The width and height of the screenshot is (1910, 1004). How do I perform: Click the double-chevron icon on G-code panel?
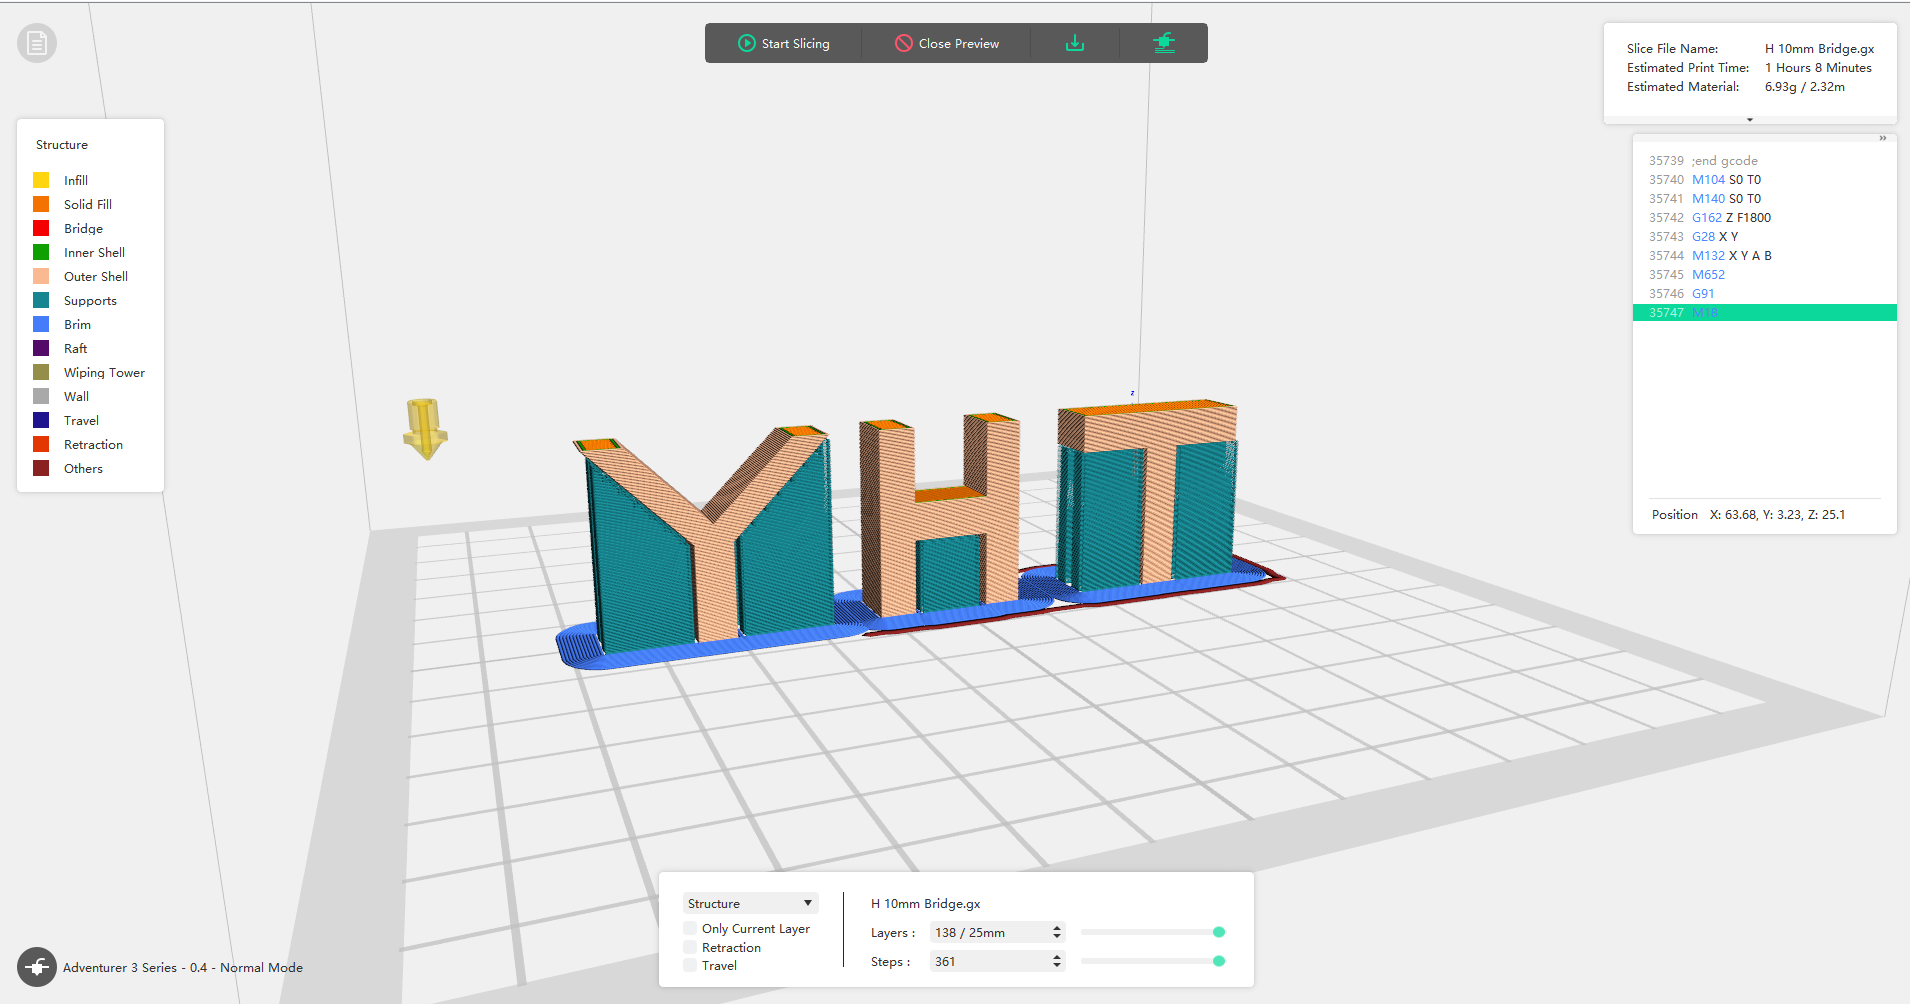tap(1883, 139)
